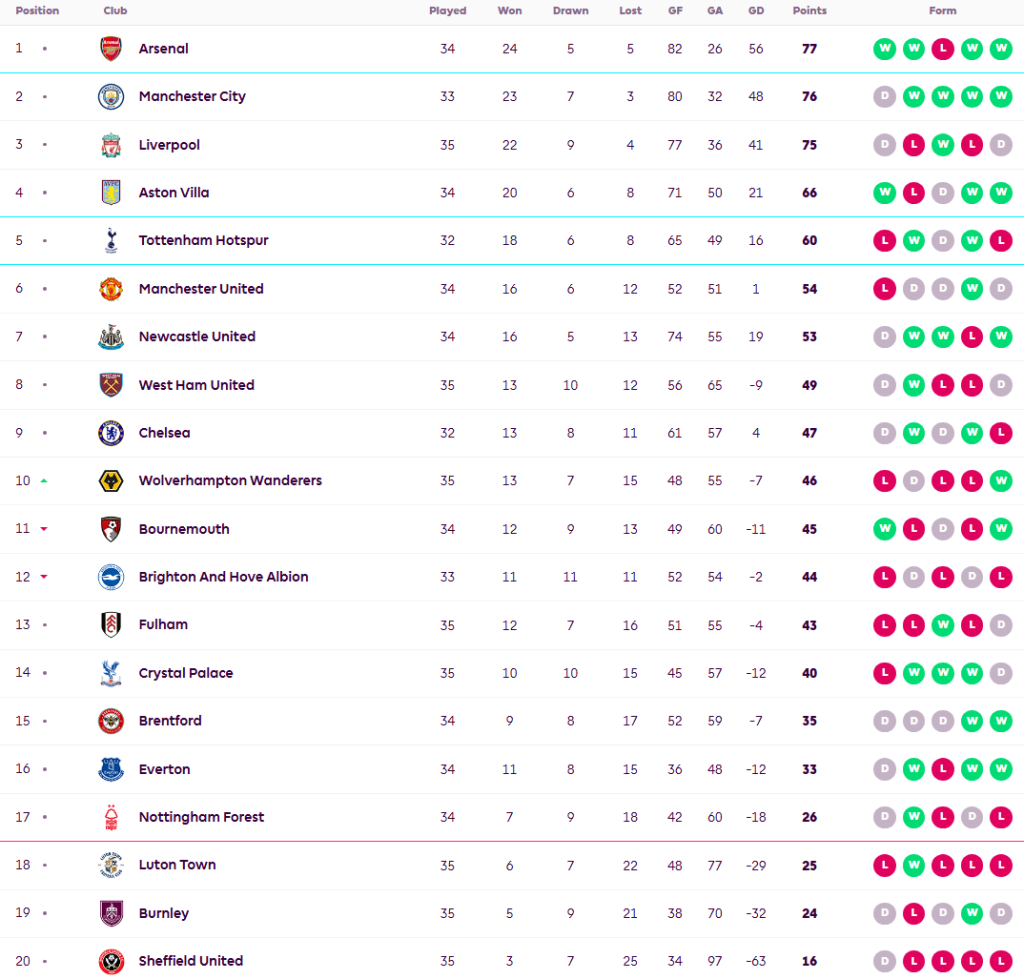Click the Arsenal club crest
The image size is (1024, 979).
click(111, 49)
